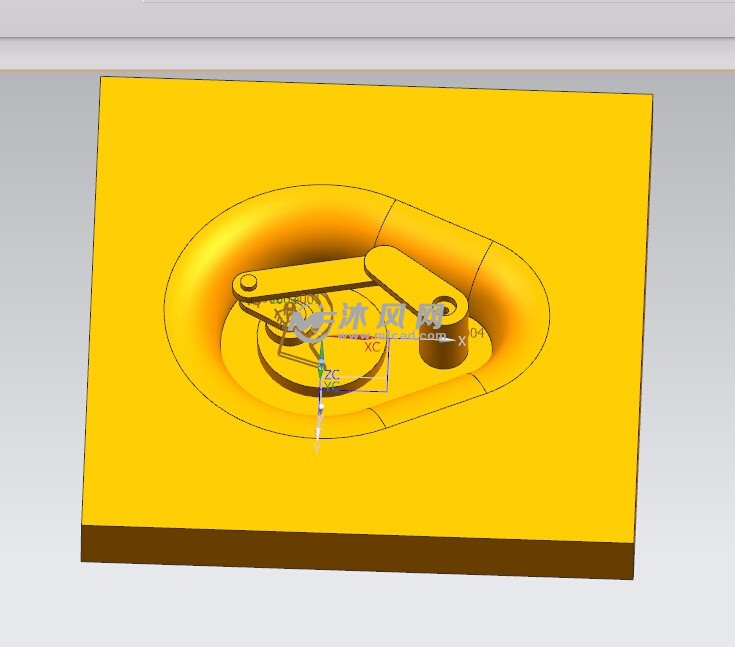The height and width of the screenshot is (647, 735).
Task: Click the red XC axis label
Action: (x=372, y=347)
